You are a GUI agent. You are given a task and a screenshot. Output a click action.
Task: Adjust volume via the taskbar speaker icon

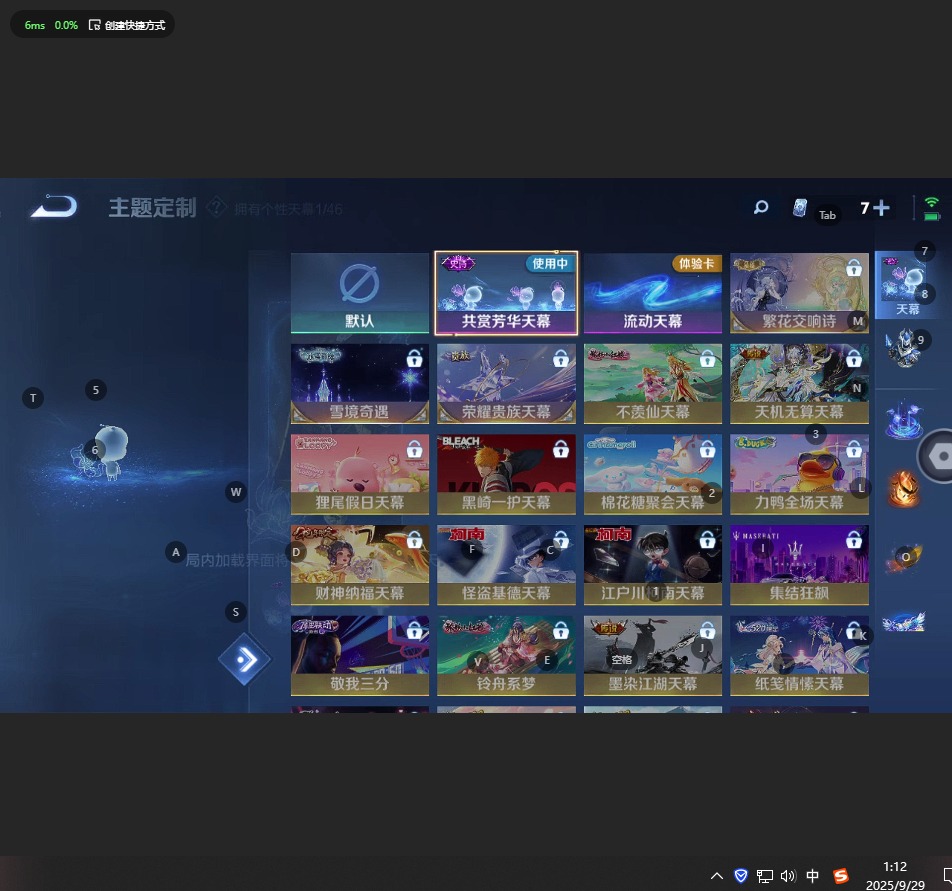(x=788, y=876)
